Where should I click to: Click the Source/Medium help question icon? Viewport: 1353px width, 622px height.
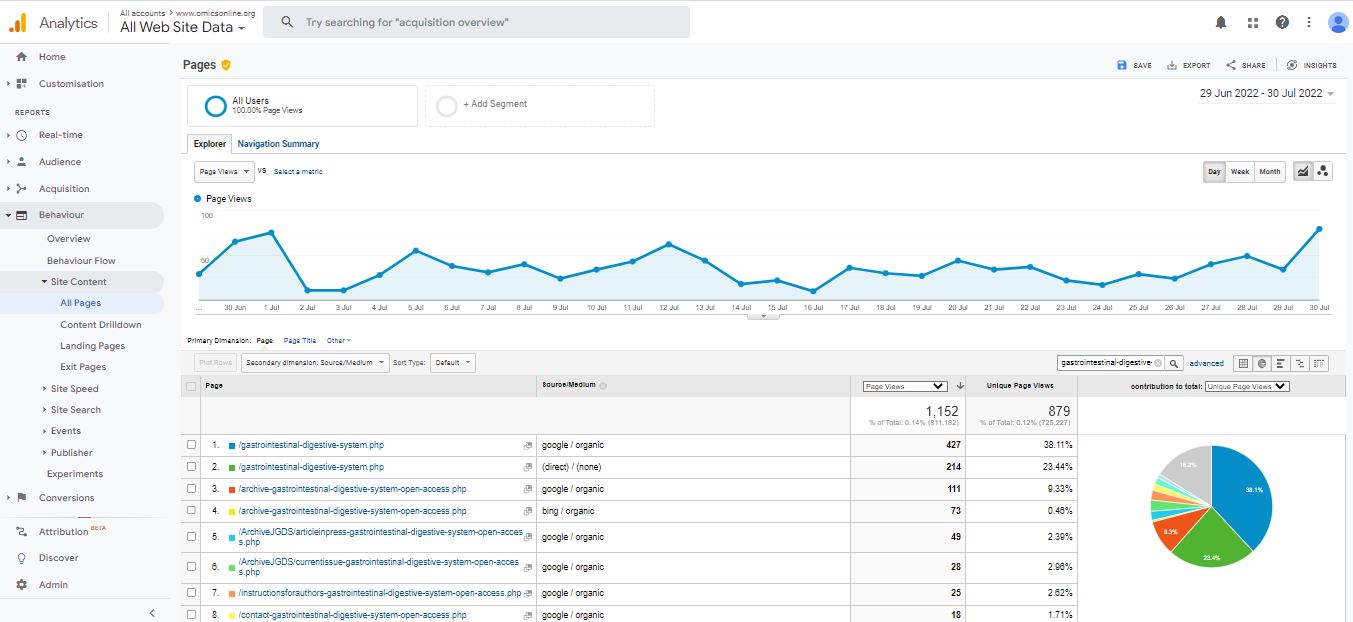pyautogui.click(x=603, y=385)
